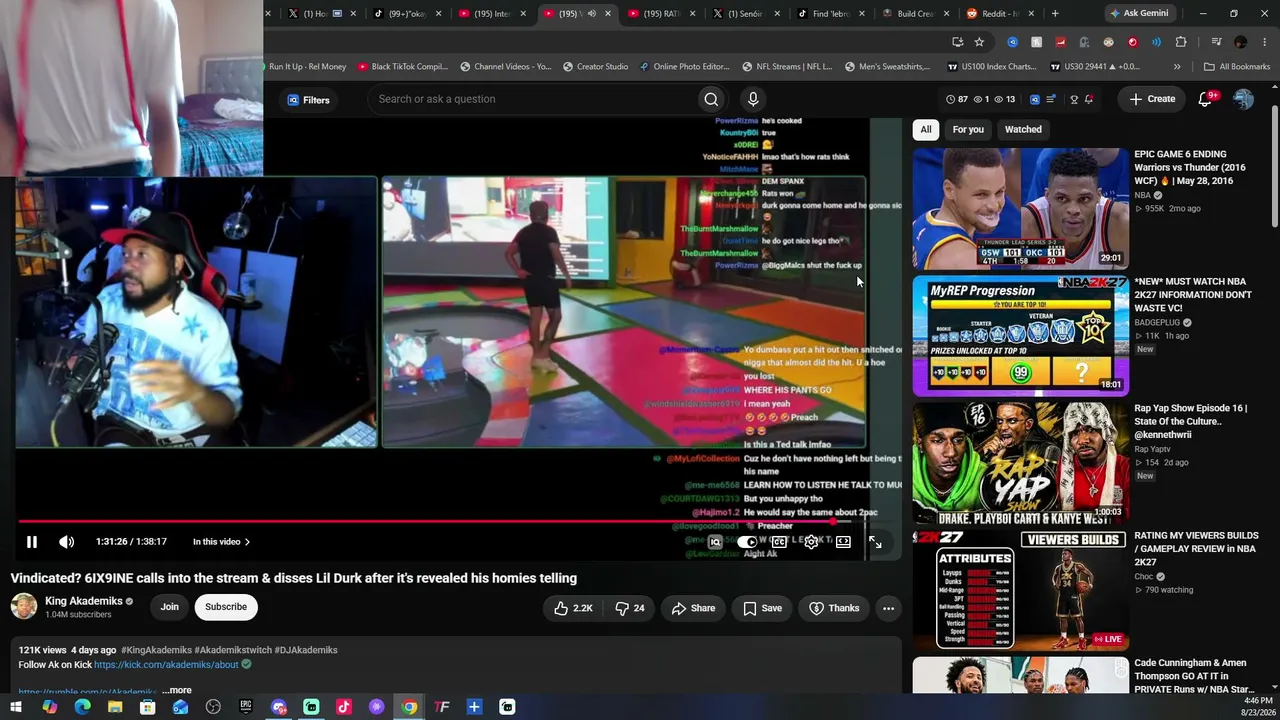Open the Creator Studio bookmark
This screenshot has width=1280, height=720.
click(595, 67)
